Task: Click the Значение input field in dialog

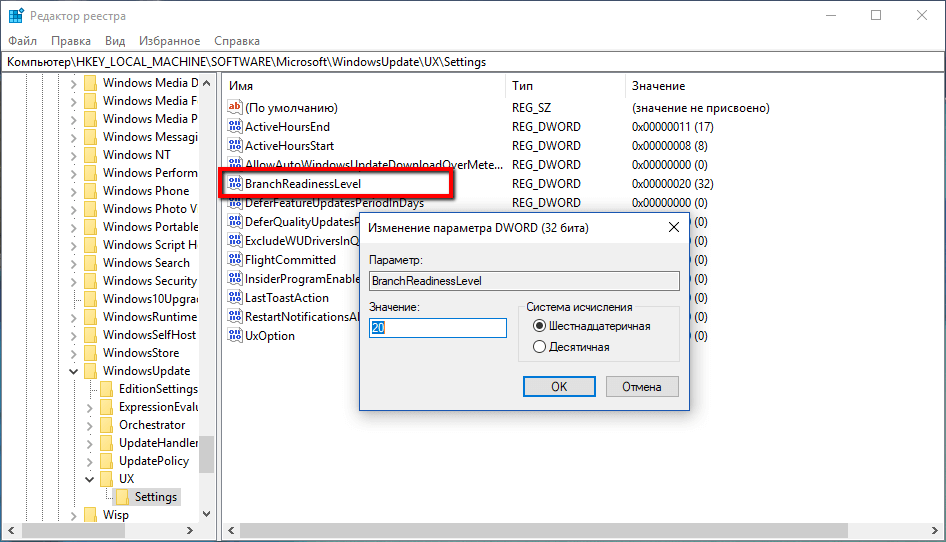Action: (438, 328)
